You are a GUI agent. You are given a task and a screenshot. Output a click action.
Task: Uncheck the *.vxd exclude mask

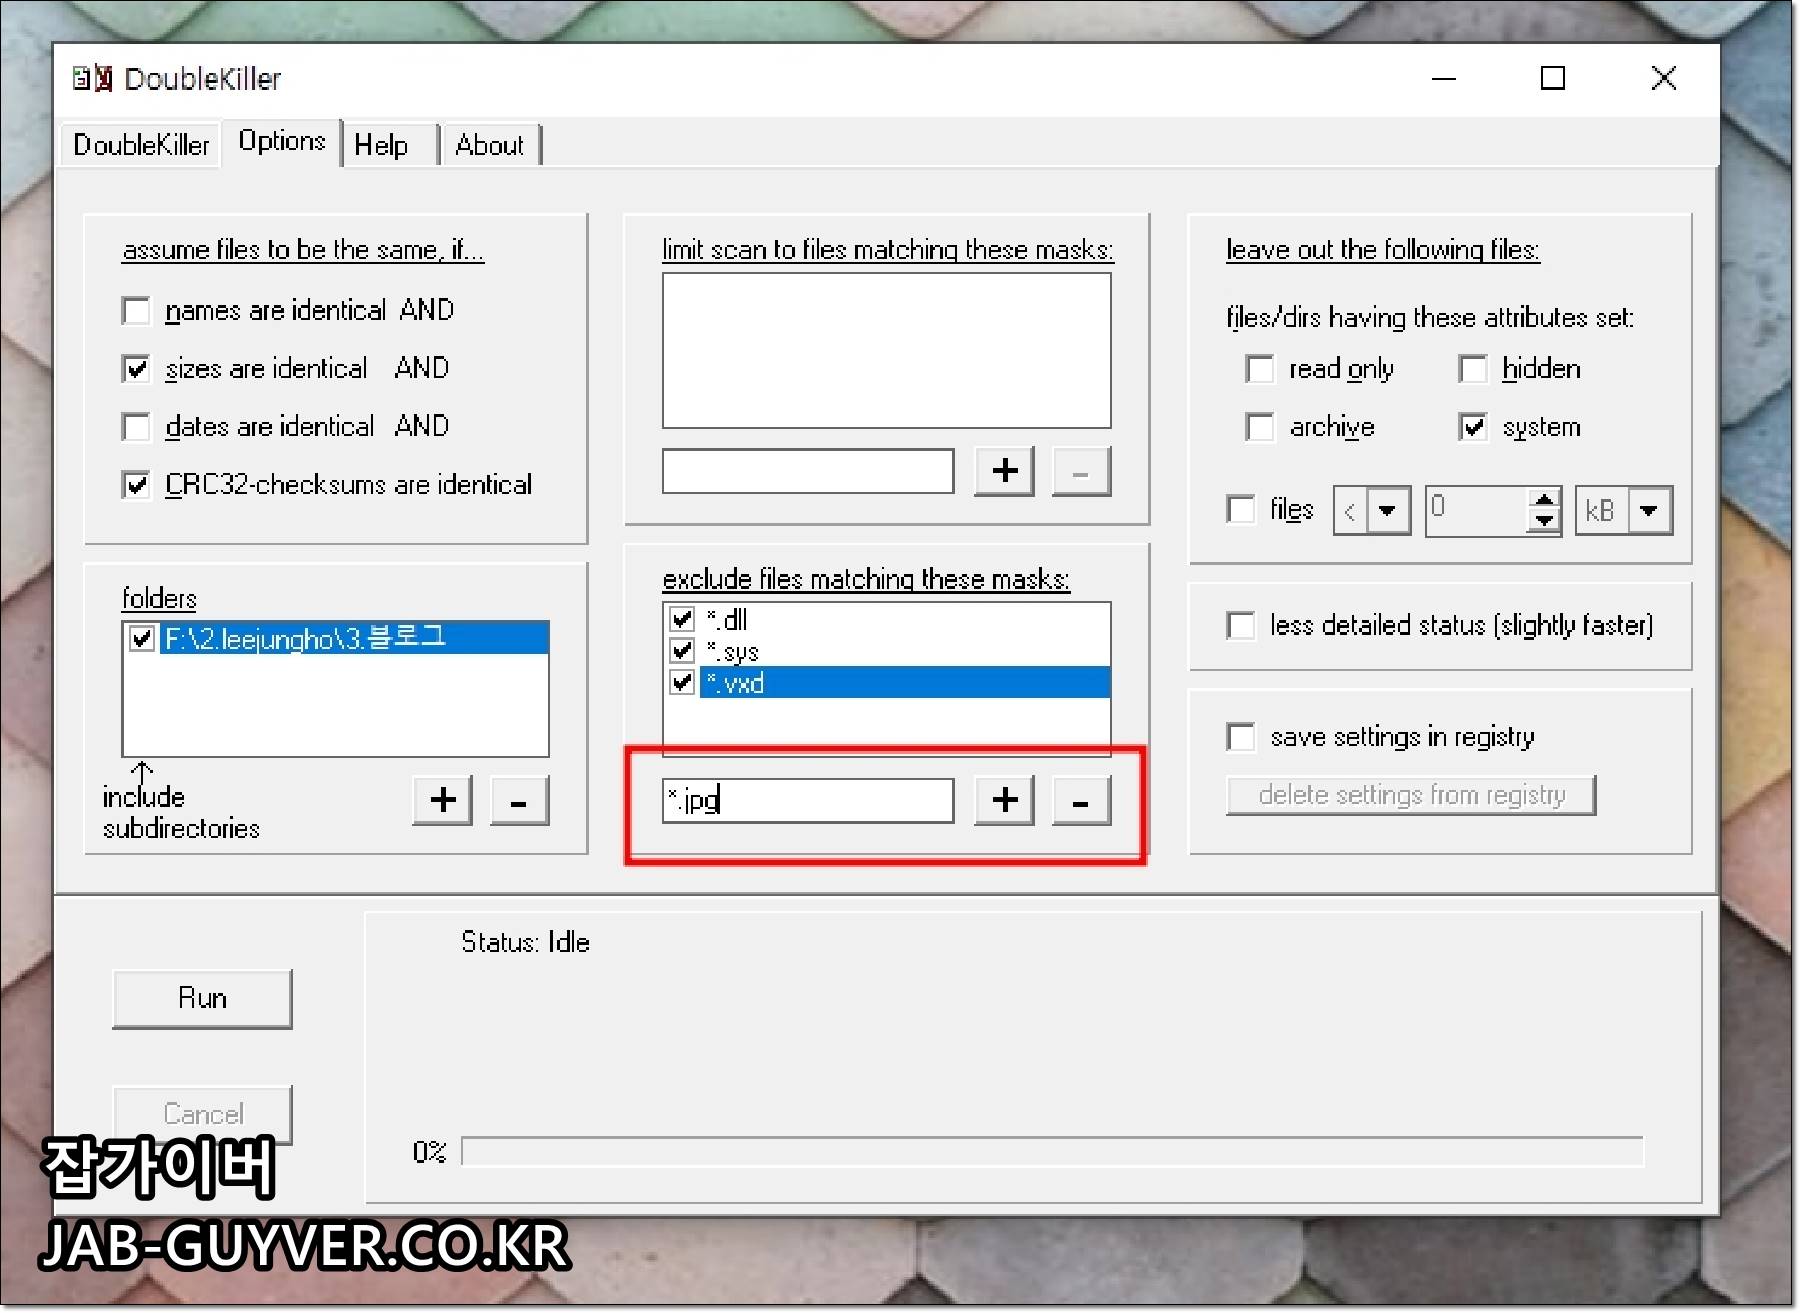[682, 683]
